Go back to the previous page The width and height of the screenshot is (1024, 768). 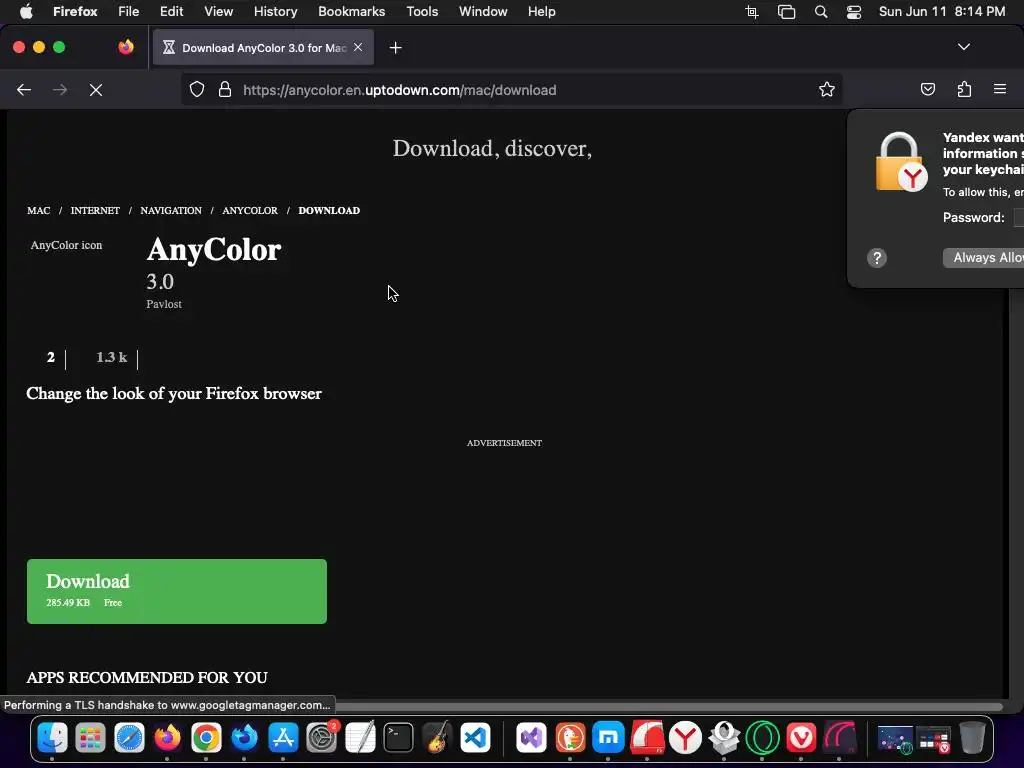(x=24, y=90)
